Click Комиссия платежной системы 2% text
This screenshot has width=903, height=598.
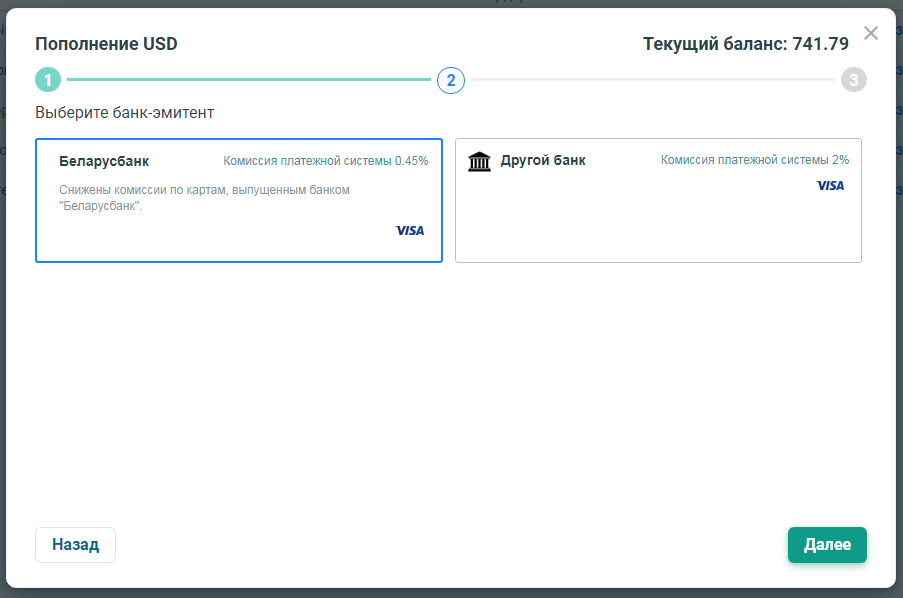[755, 160]
